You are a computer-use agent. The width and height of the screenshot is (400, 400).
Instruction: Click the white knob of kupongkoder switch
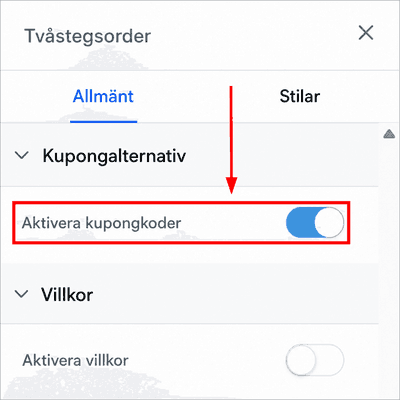tap(329, 223)
